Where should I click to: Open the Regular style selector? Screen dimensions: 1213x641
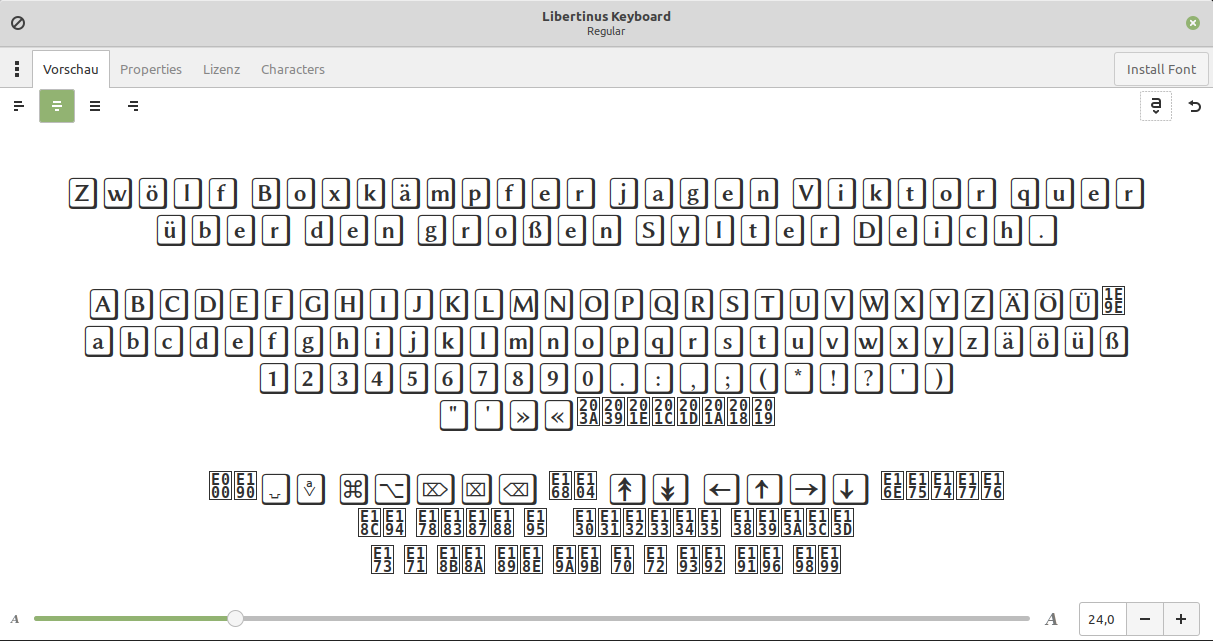[x=606, y=31]
